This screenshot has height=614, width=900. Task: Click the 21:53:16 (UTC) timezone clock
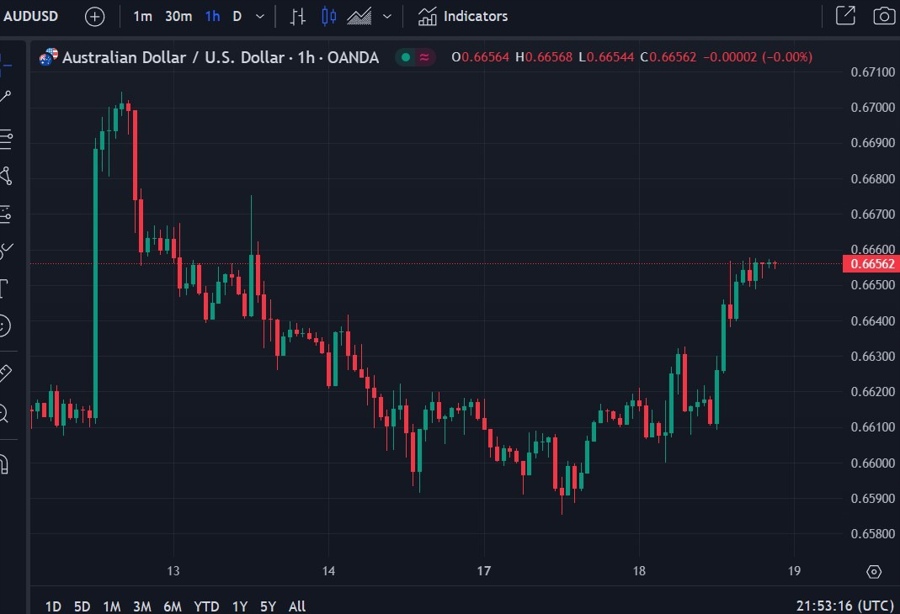[845, 606]
